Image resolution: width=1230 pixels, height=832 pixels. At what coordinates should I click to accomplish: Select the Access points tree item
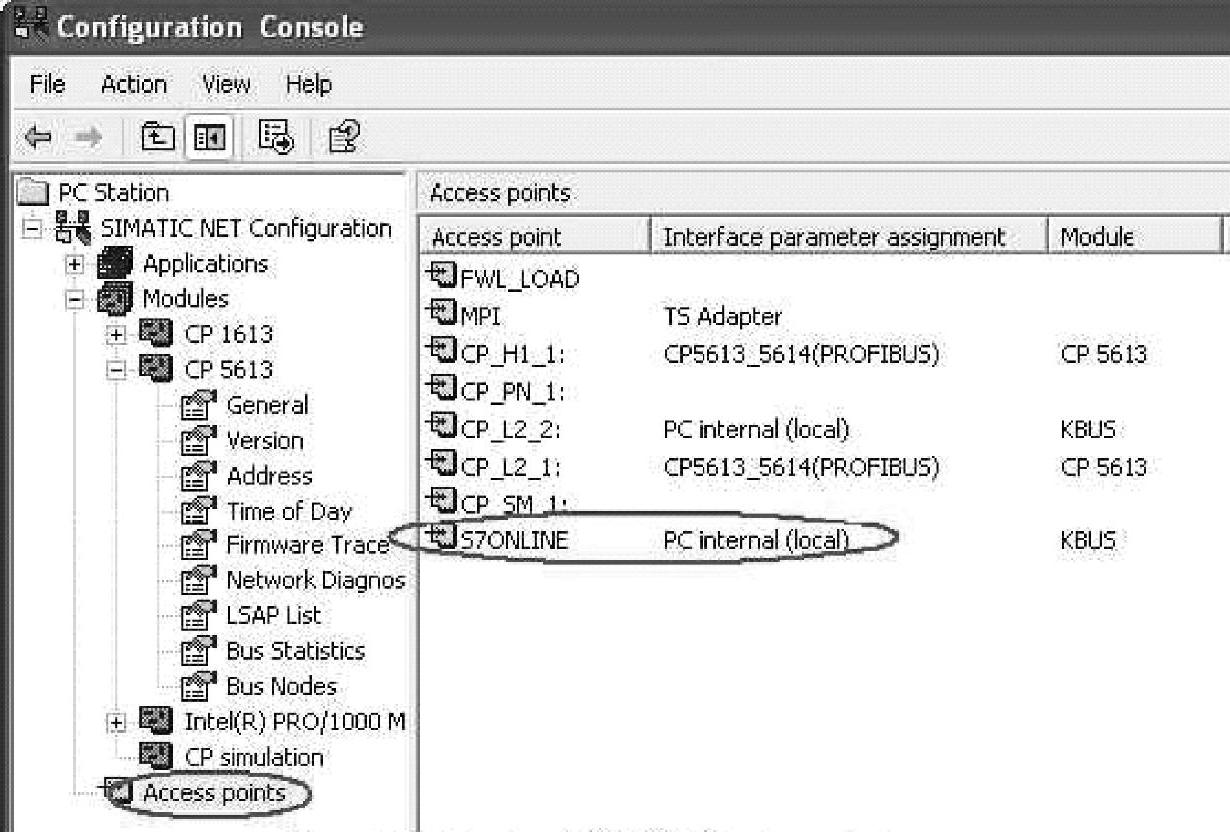coord(214,793)
